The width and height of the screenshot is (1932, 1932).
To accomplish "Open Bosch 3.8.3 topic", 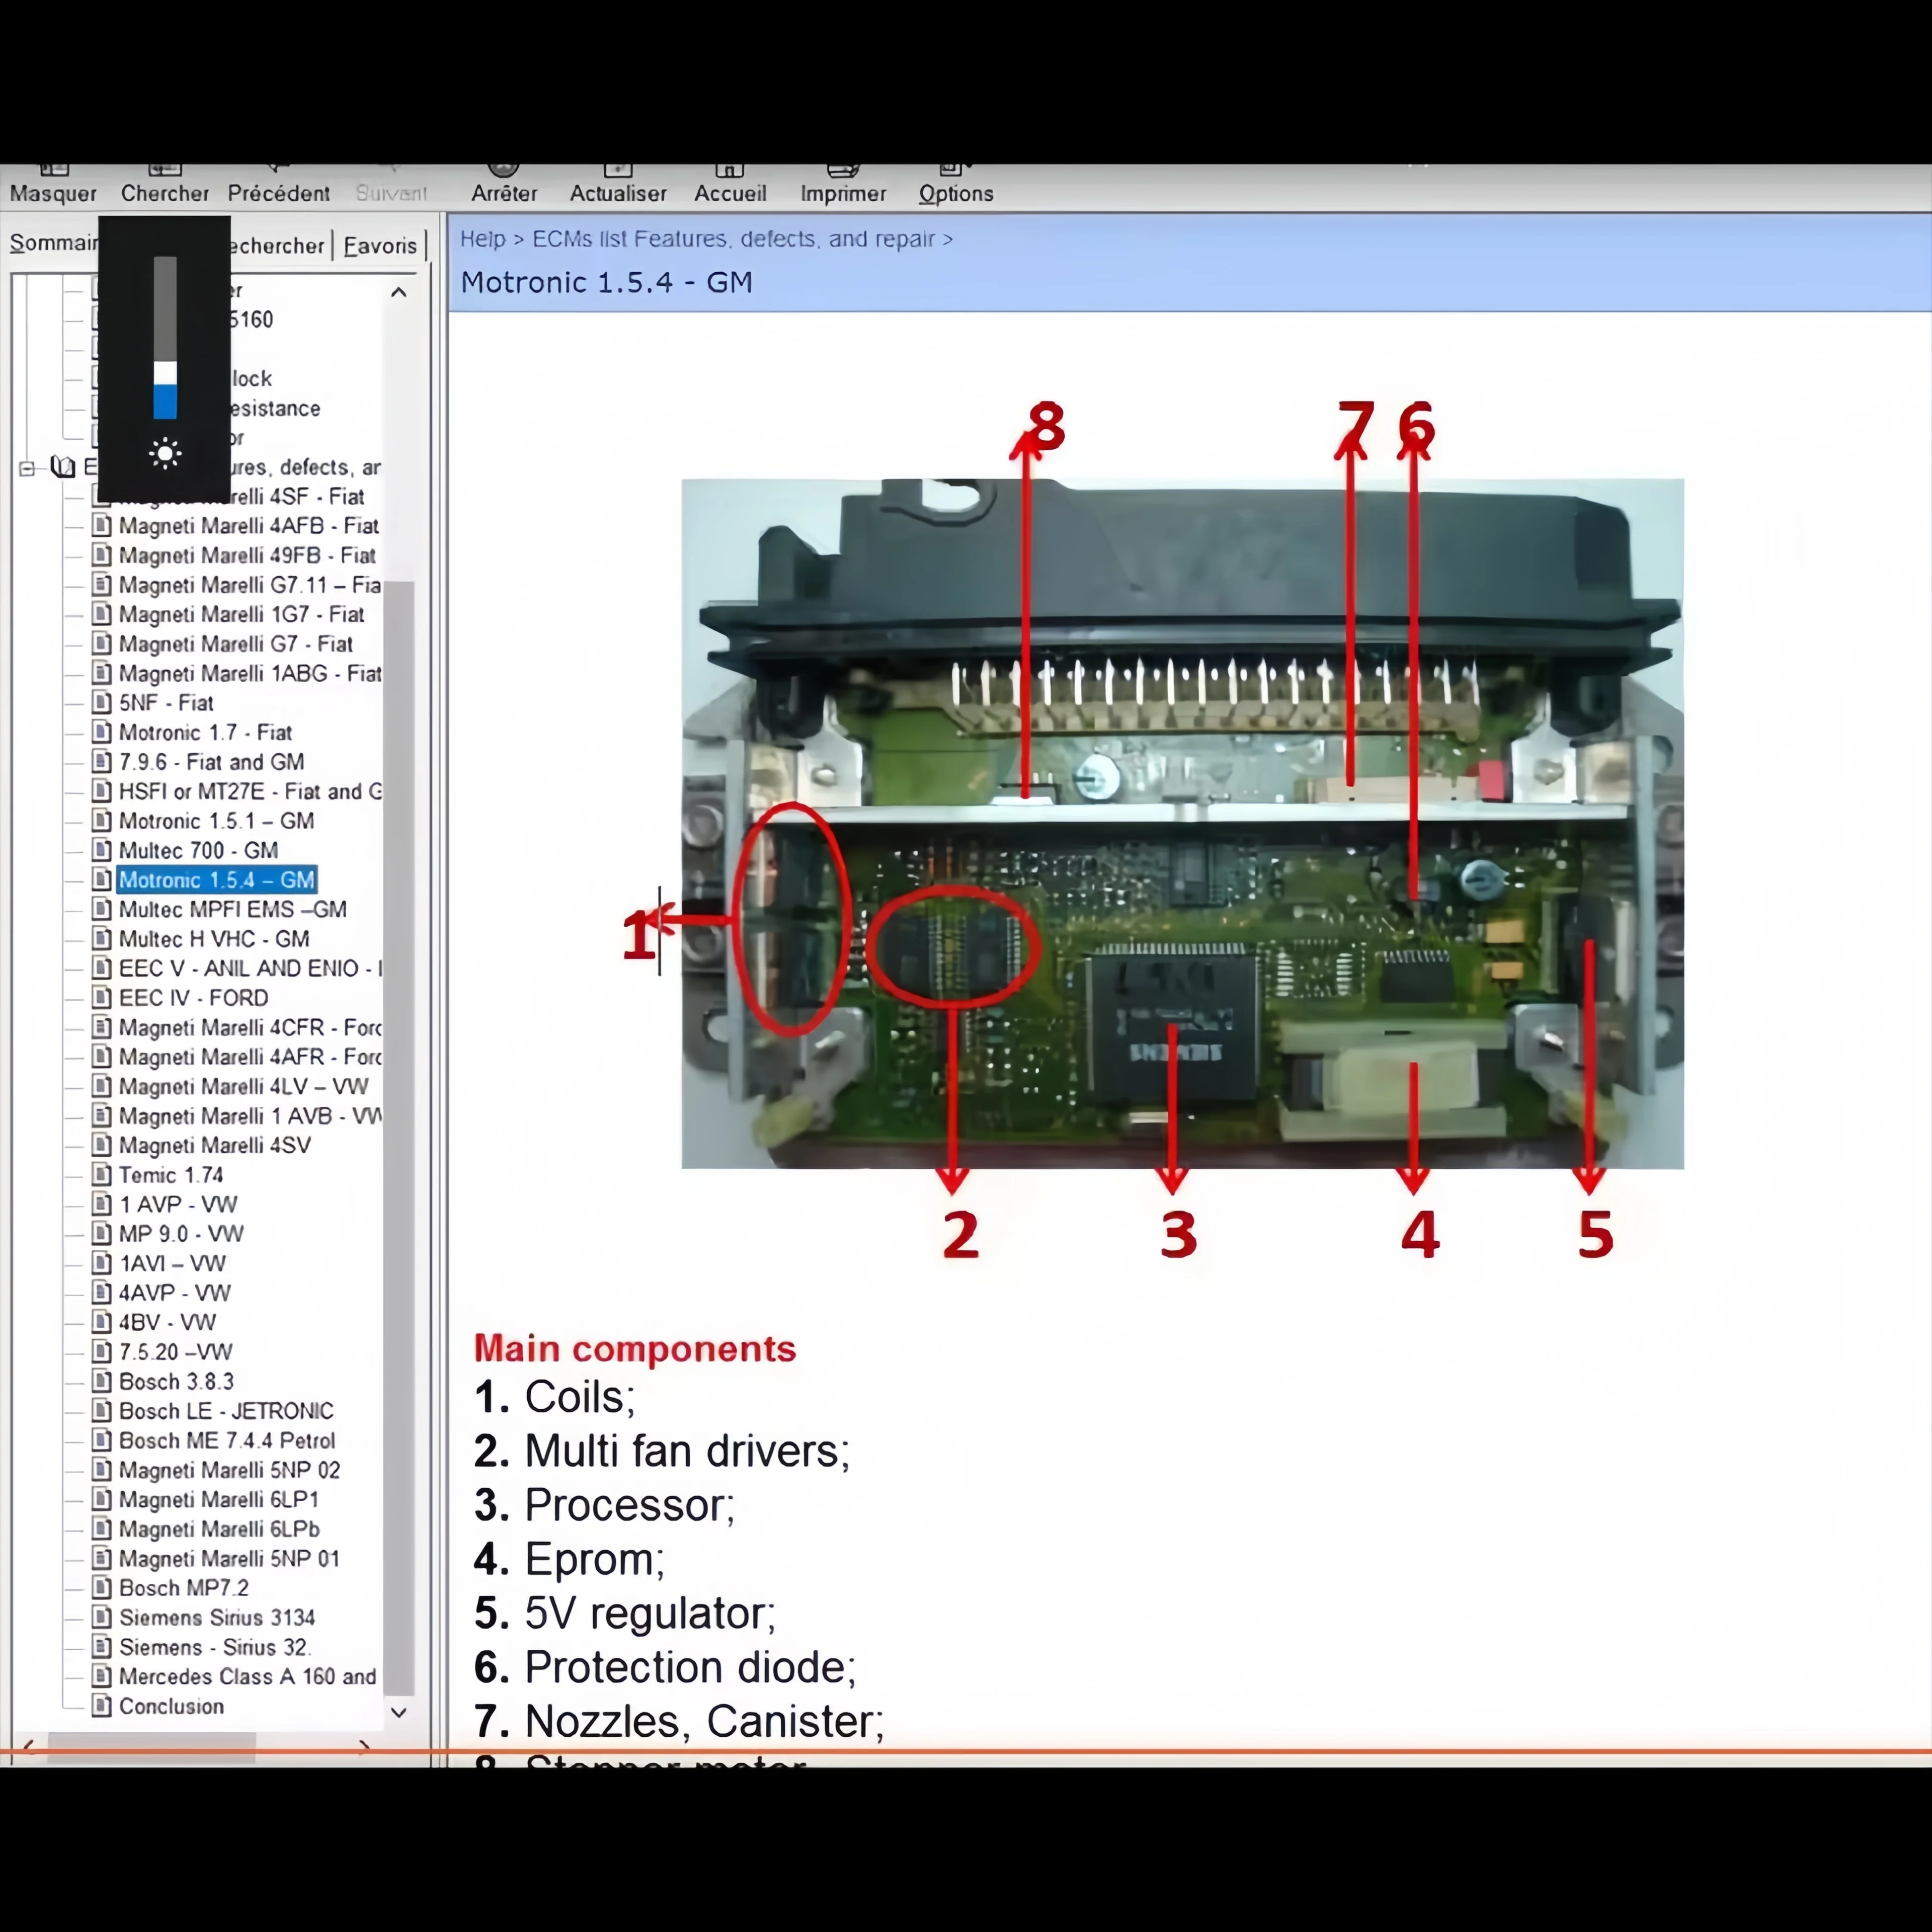I will pos(176,1381).
